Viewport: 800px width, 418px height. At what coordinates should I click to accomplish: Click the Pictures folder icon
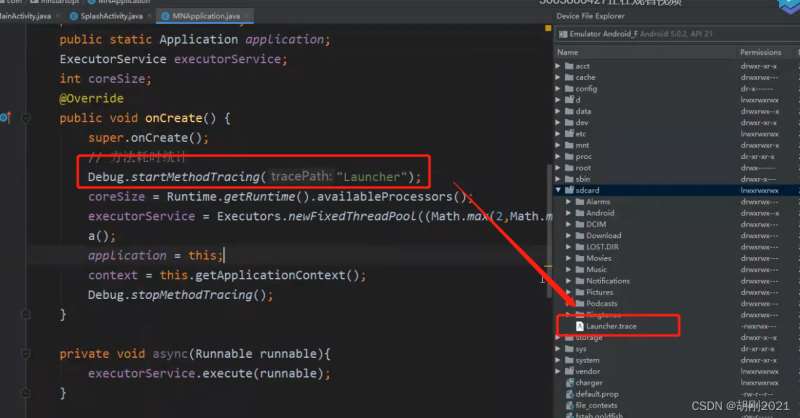tap(579, 292)
